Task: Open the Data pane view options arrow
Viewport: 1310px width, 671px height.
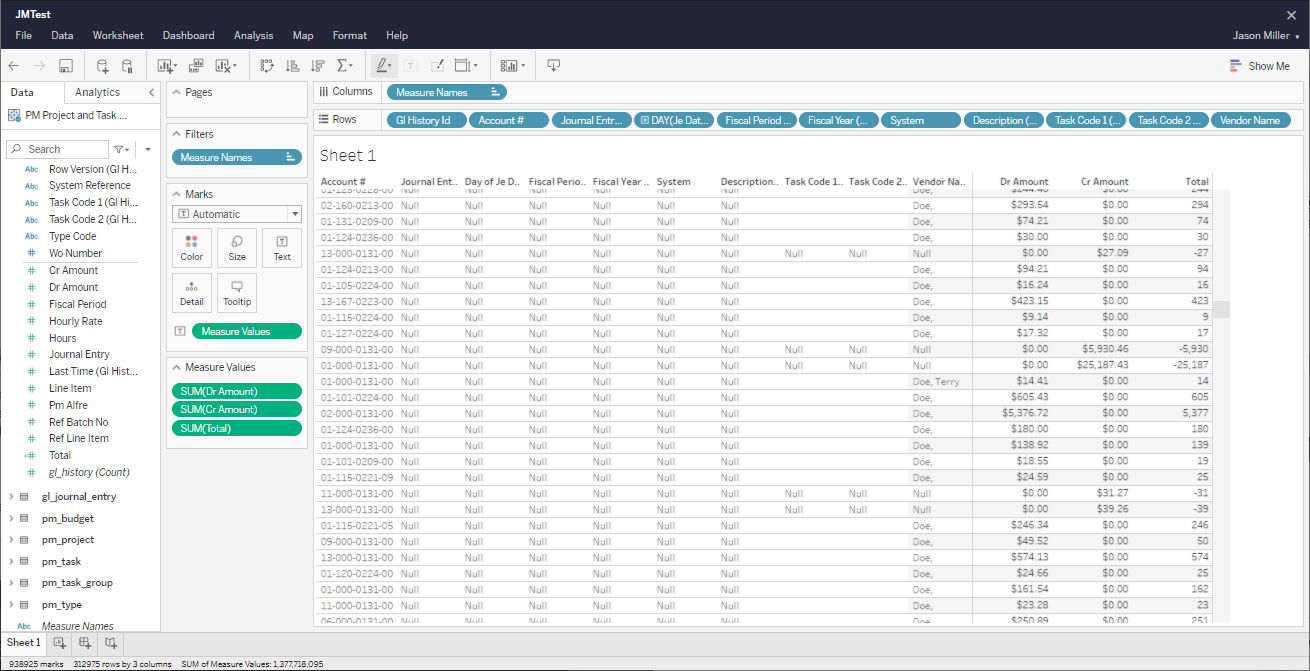Action: pyautogui.click(x=148, y=149)
